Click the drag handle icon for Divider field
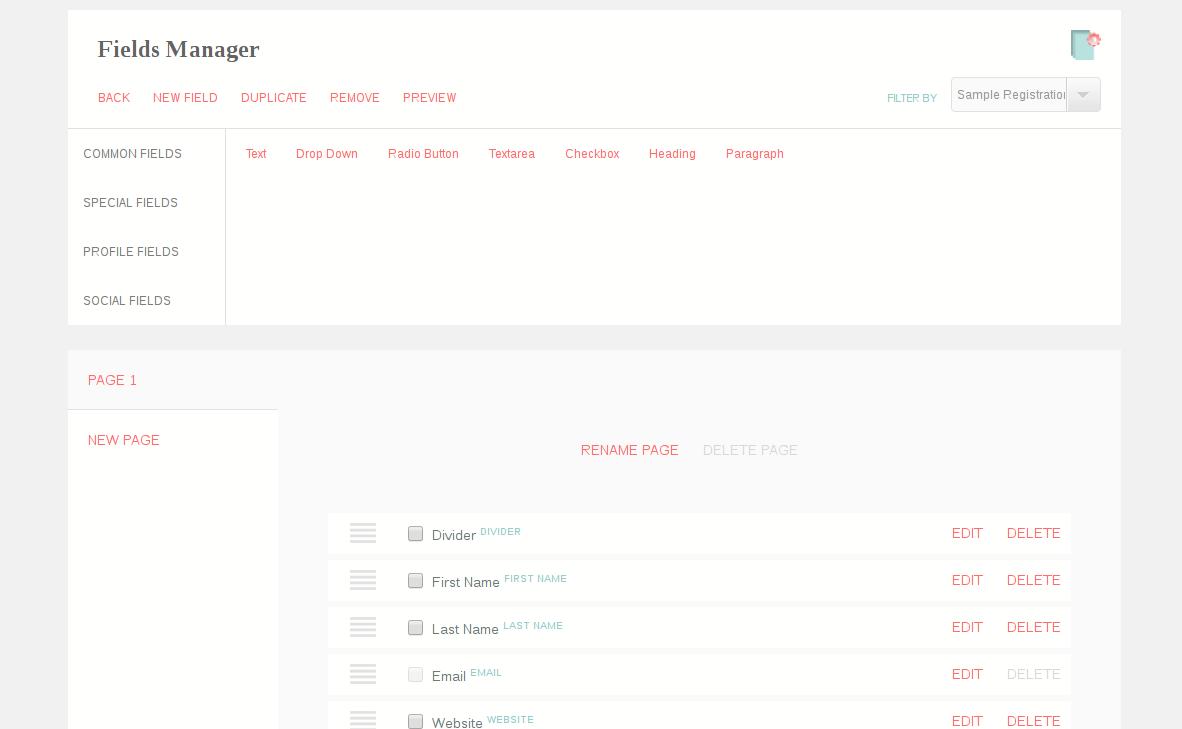1182x729 pixels. (x=363, y=533)
